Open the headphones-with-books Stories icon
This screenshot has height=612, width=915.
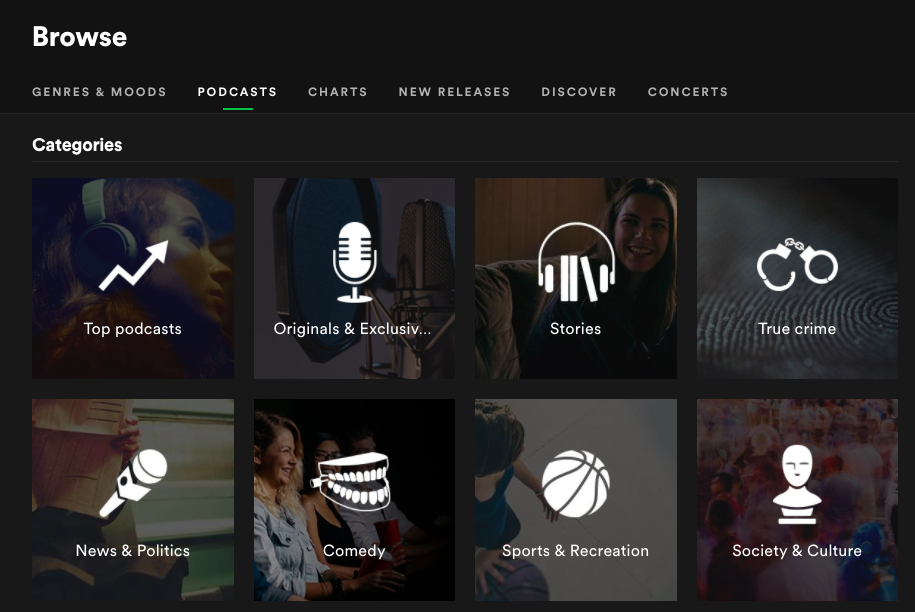pos(576,262)
